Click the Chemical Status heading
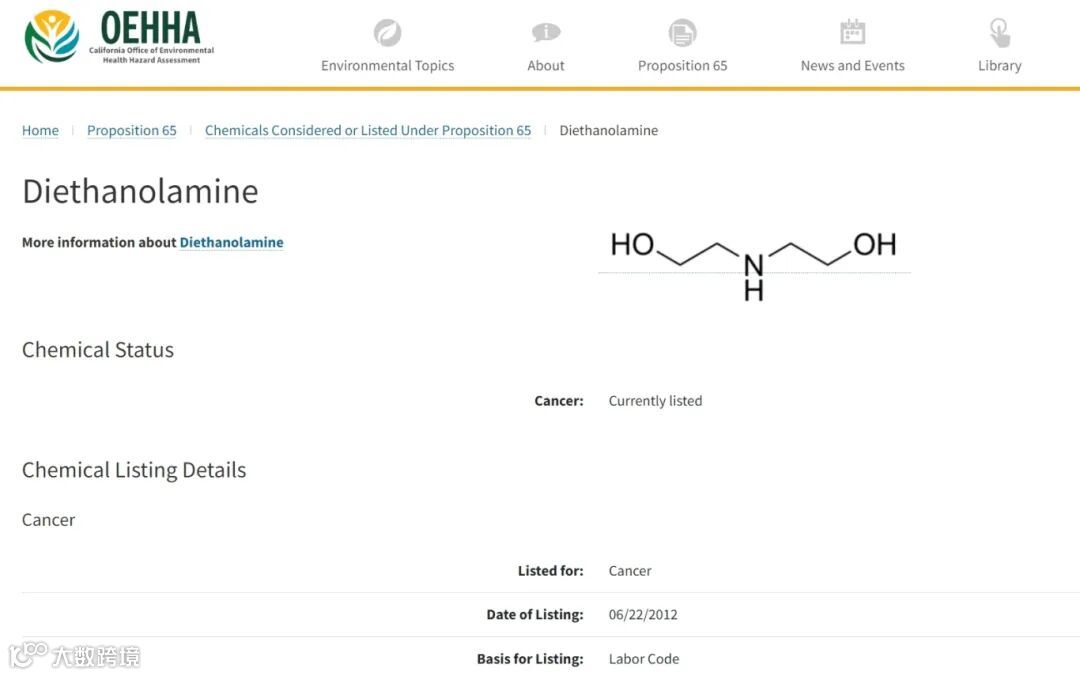 (x=98, y=350)
